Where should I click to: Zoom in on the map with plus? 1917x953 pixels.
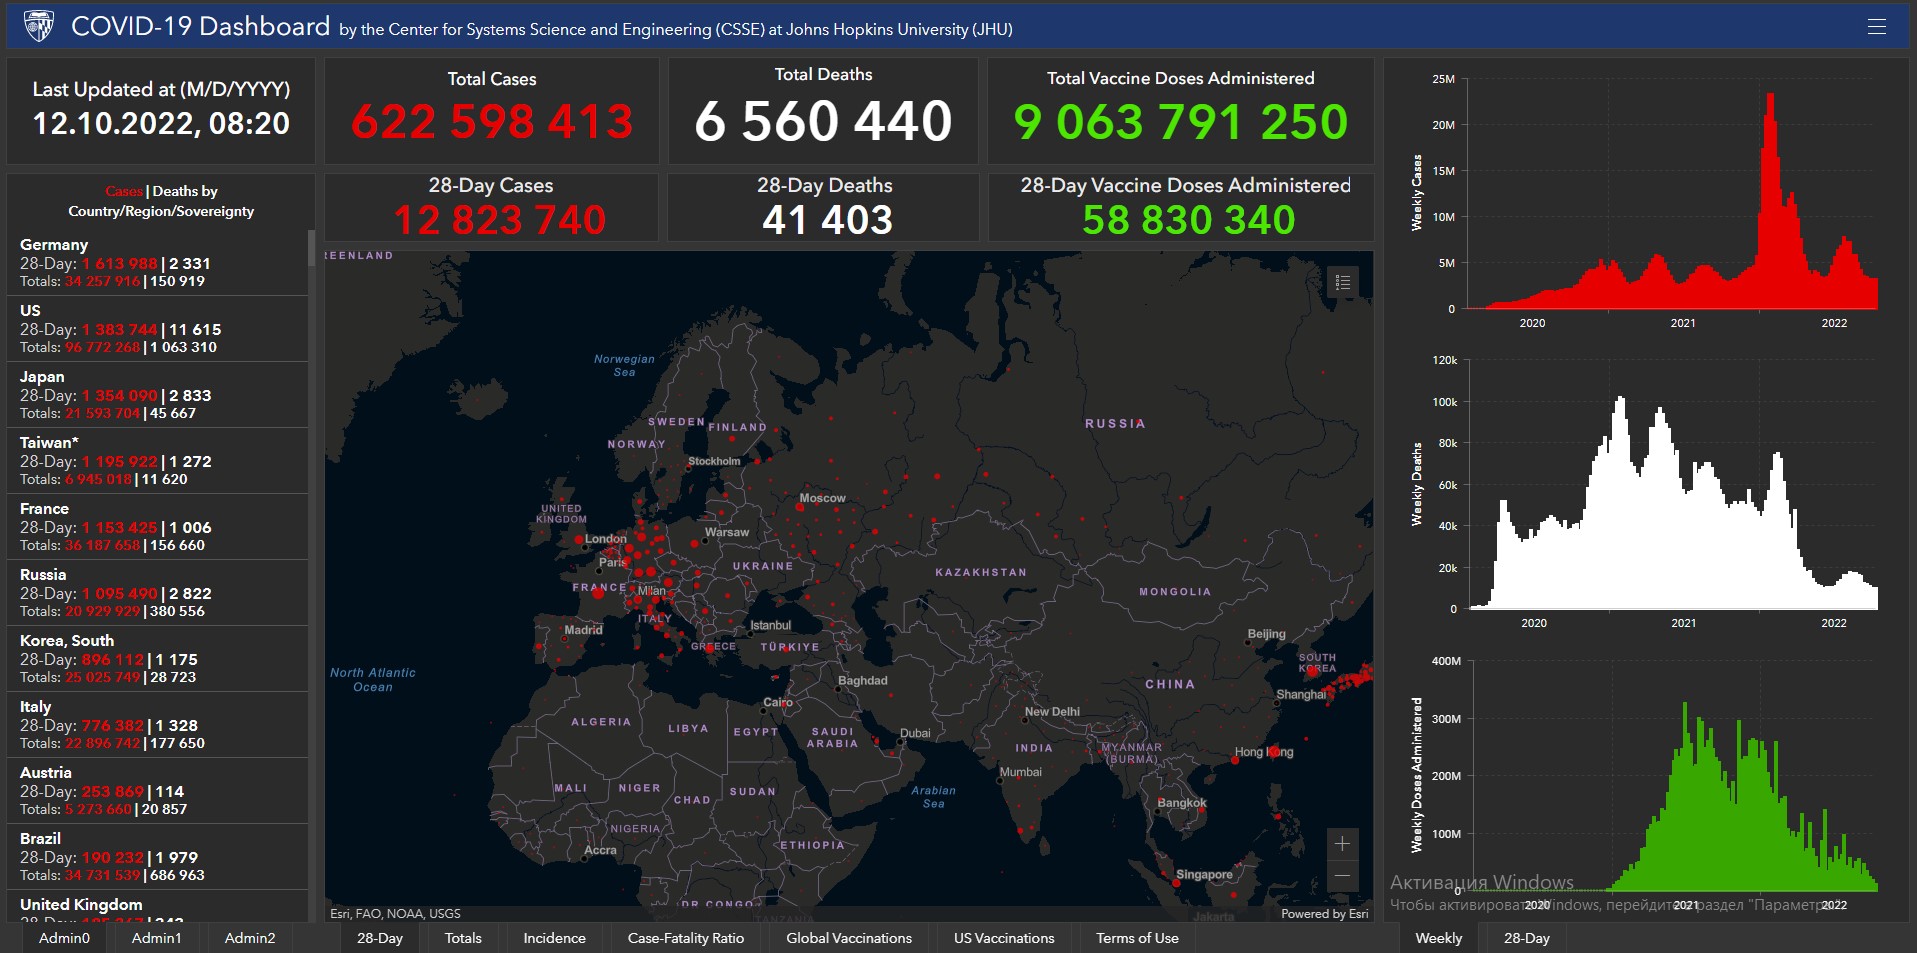(1342, 844)
